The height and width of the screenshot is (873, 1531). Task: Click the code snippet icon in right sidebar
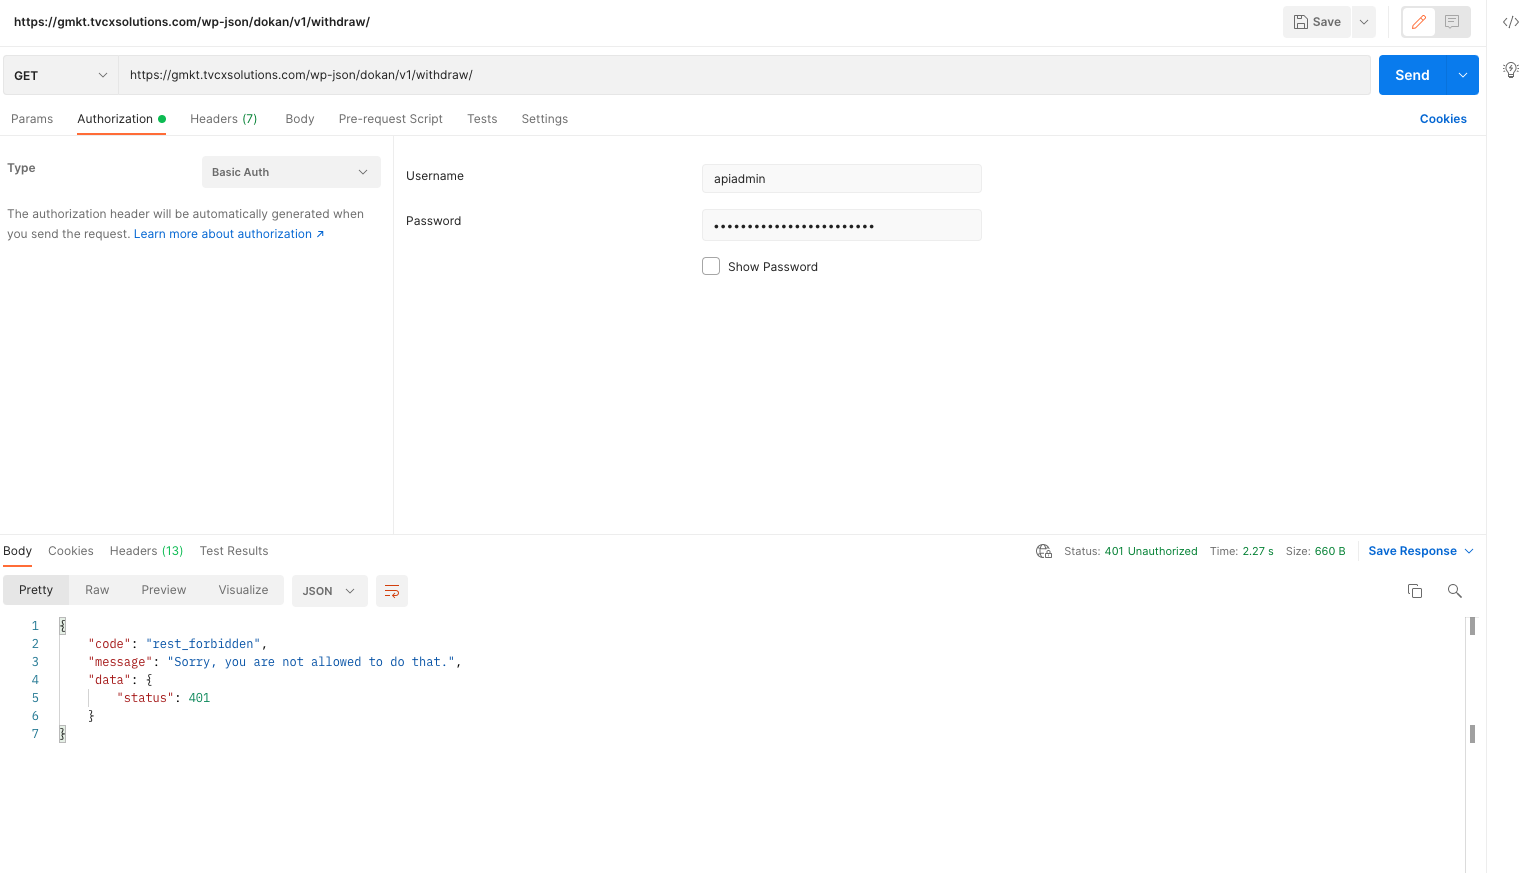pyautogui.click(x=1510, y=22)
